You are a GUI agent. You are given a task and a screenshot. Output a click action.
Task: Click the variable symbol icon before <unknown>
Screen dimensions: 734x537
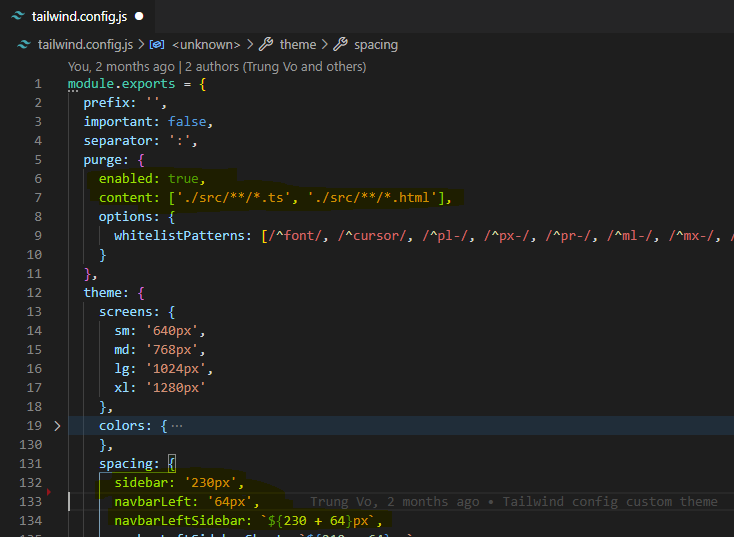click(x=157, y=44)
